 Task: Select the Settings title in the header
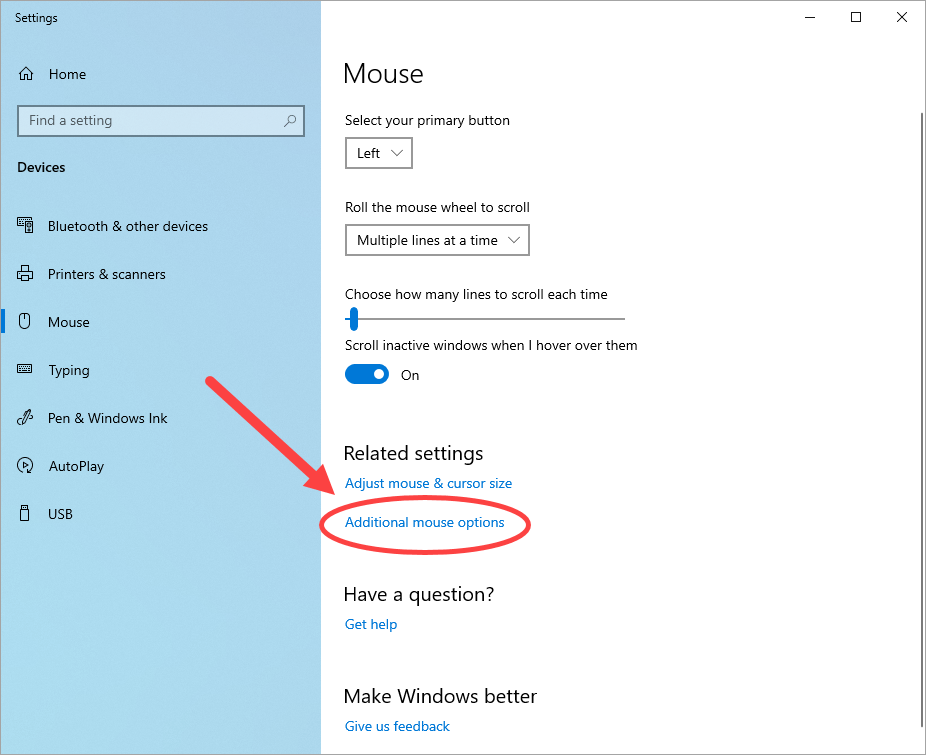coord(36,17)
